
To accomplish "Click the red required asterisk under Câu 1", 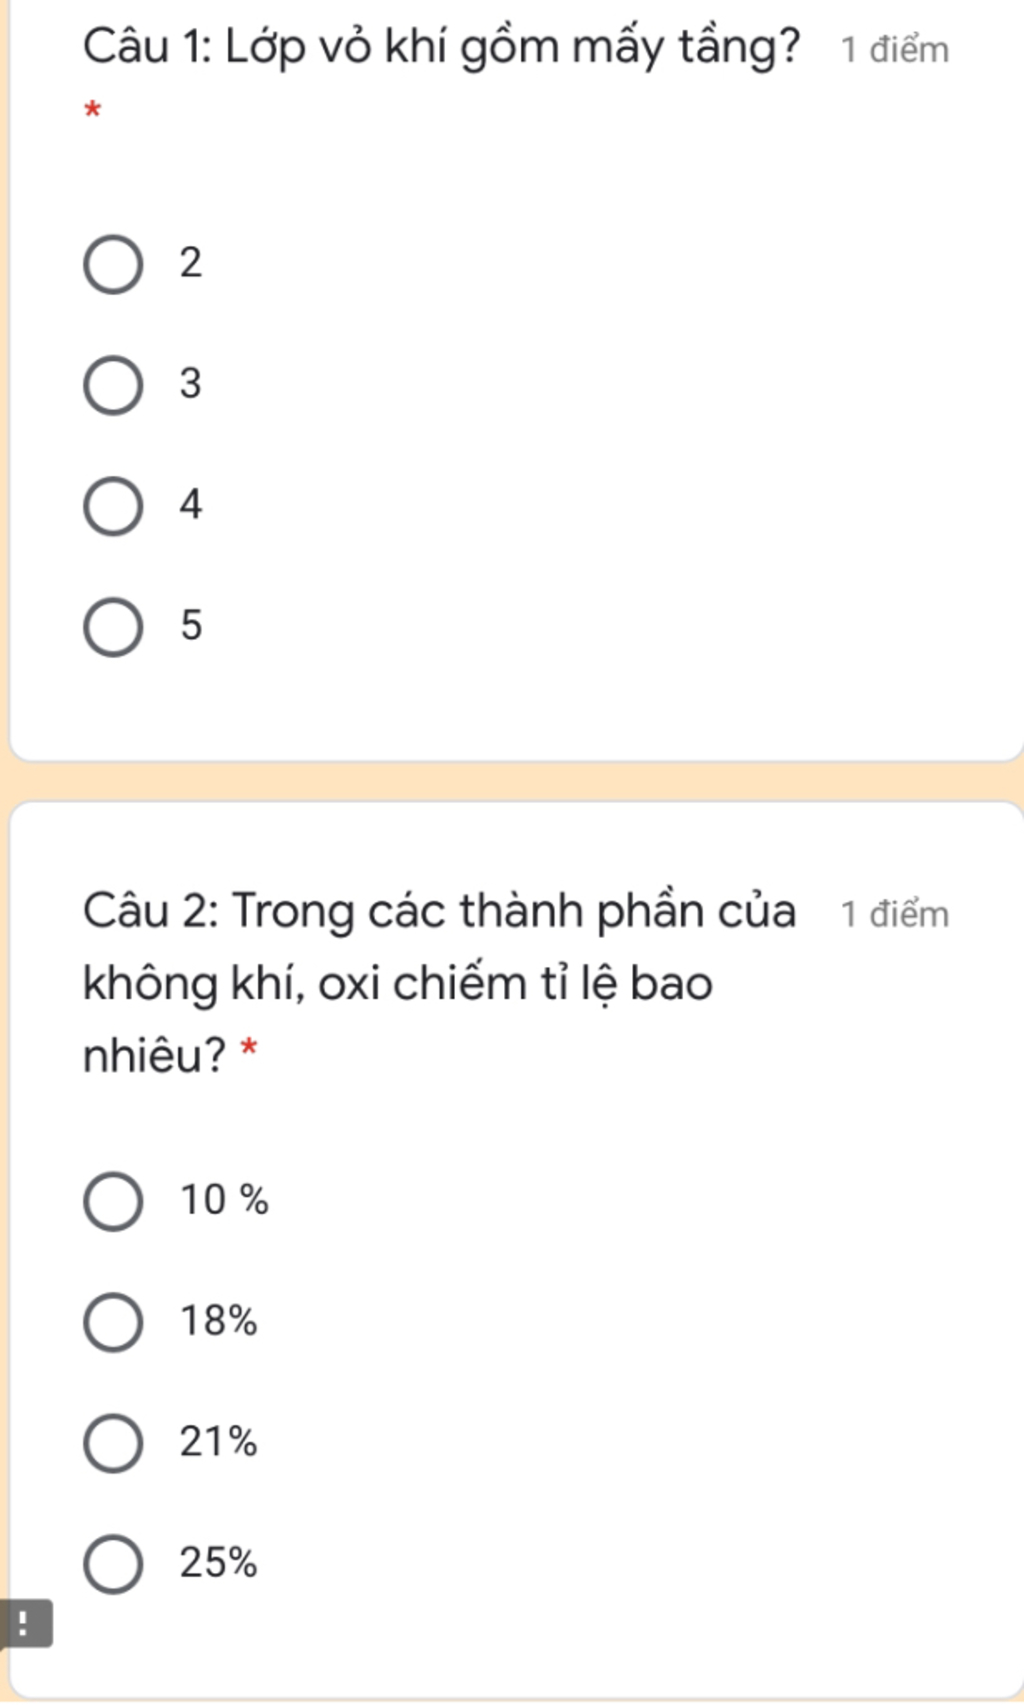I will 92,110.
